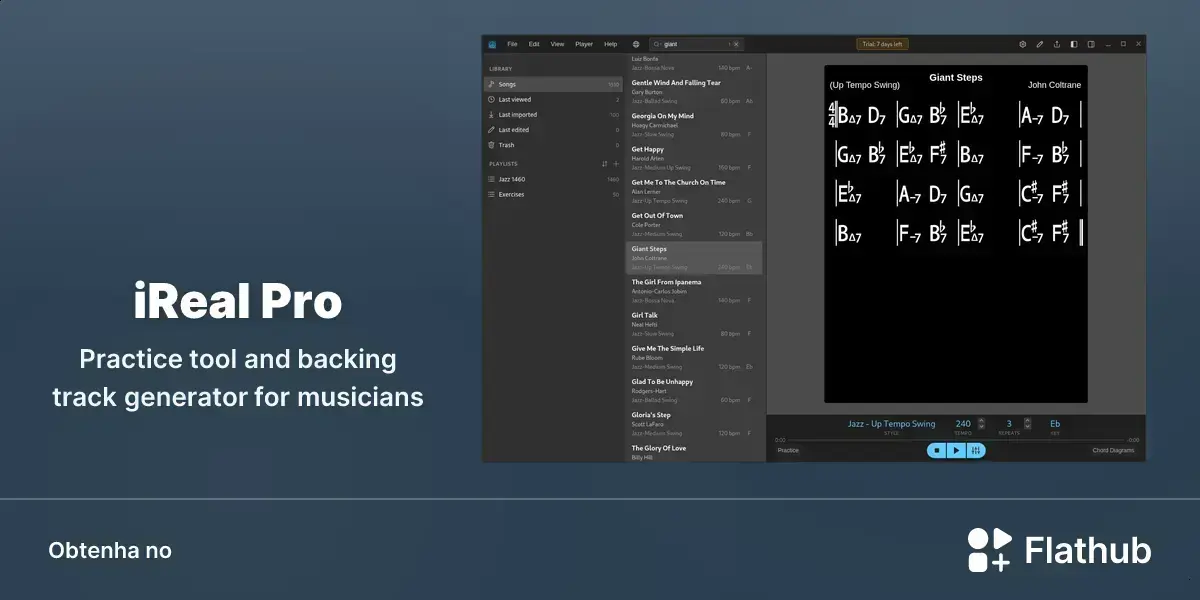Click the Giant Steps chart title
The height and width of the screenshot is (600, 1200).
tap(956, 77)
